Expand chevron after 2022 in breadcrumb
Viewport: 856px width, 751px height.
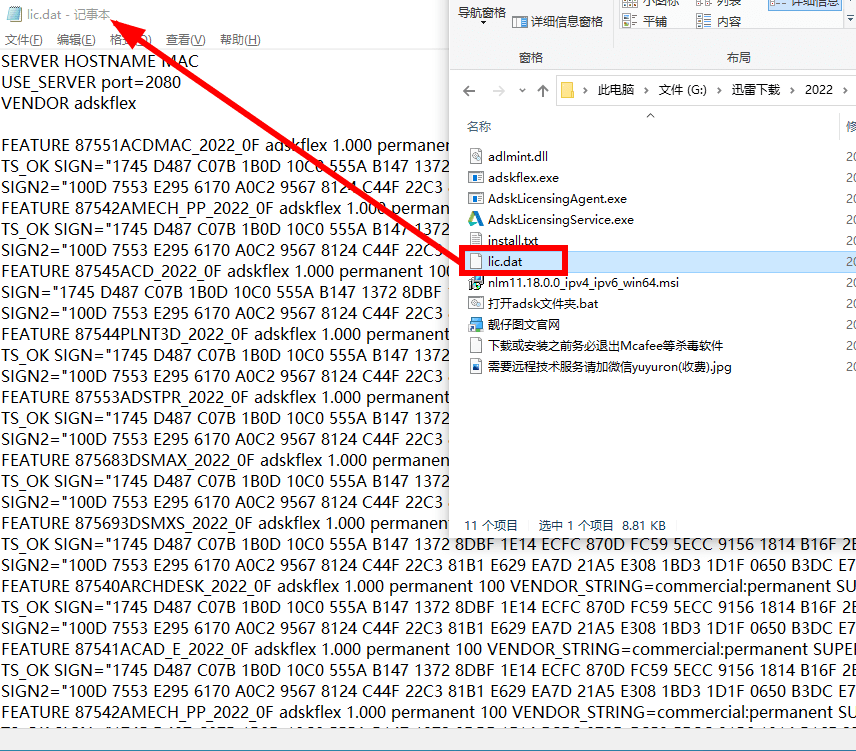(x=845, y=91)
